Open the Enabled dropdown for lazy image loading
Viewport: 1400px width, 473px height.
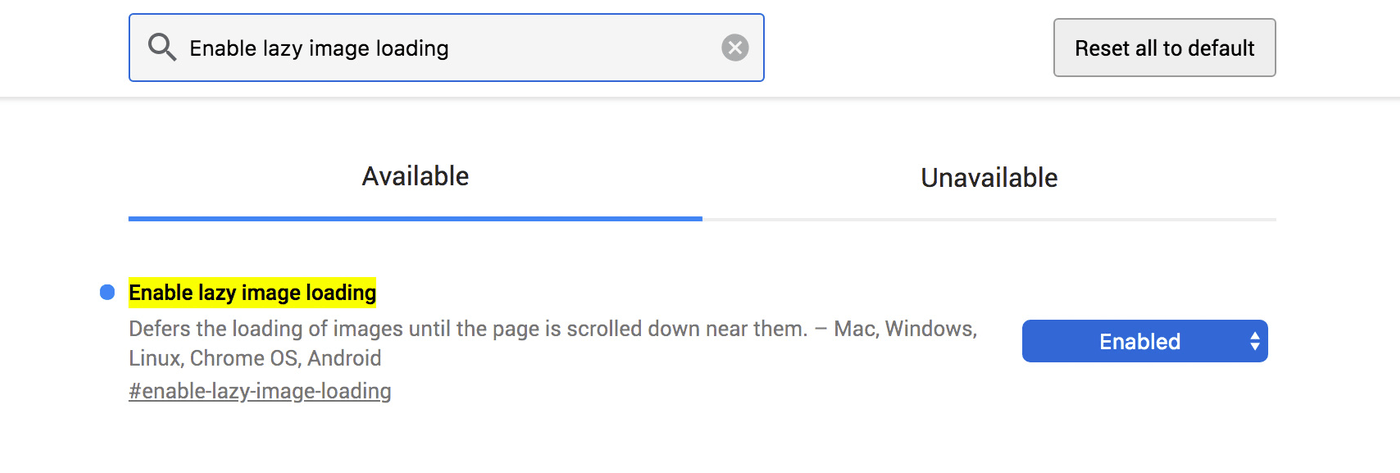click(x=1145, y=341)
